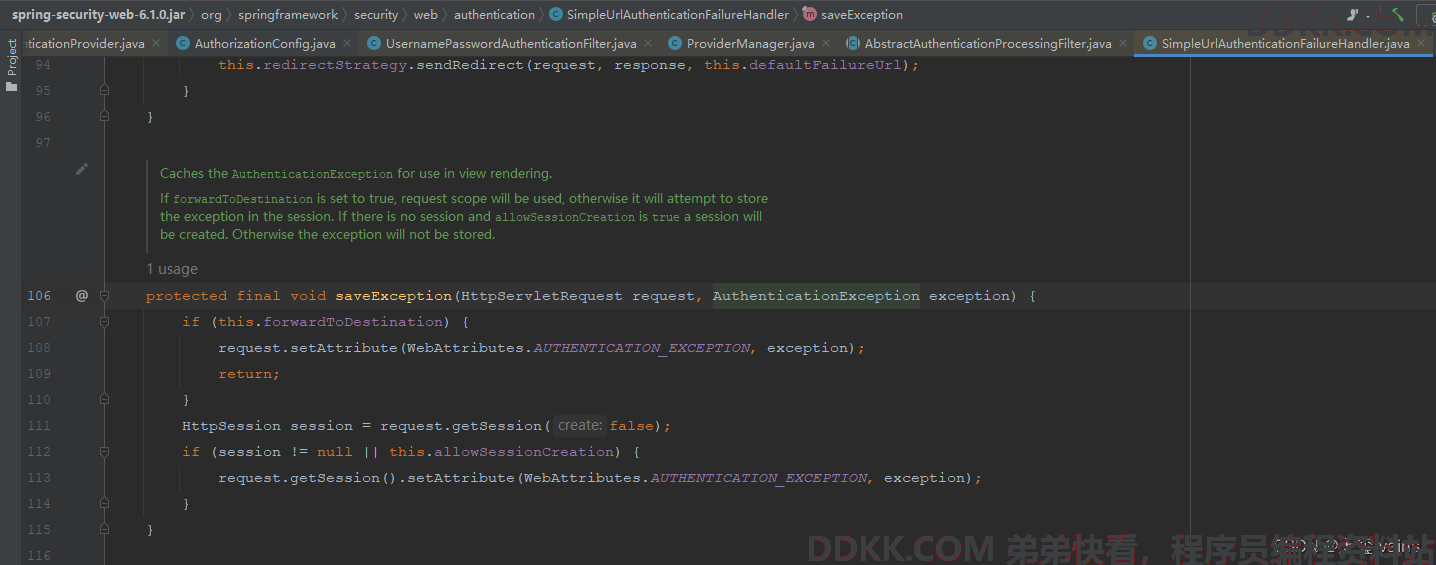
Task: Click the "1 usage" link above saveException
Action: (x=172, y=269)
